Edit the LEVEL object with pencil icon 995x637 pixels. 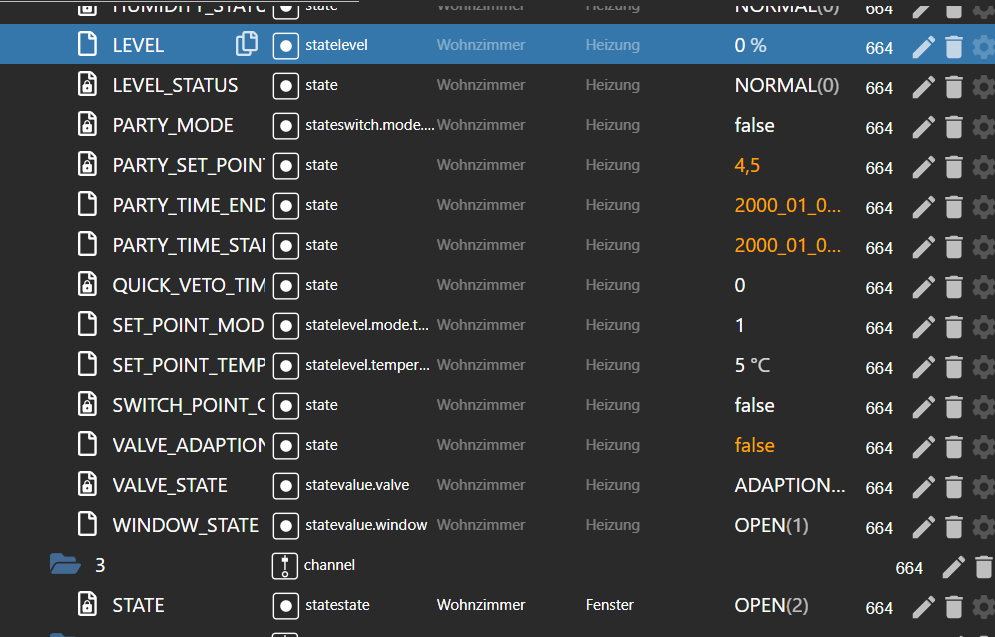[x=923, y=46]
